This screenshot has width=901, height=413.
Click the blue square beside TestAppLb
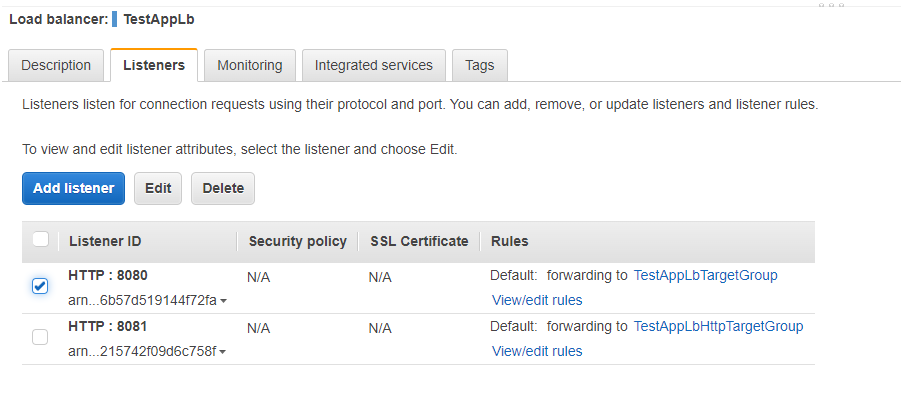(115, 19)
